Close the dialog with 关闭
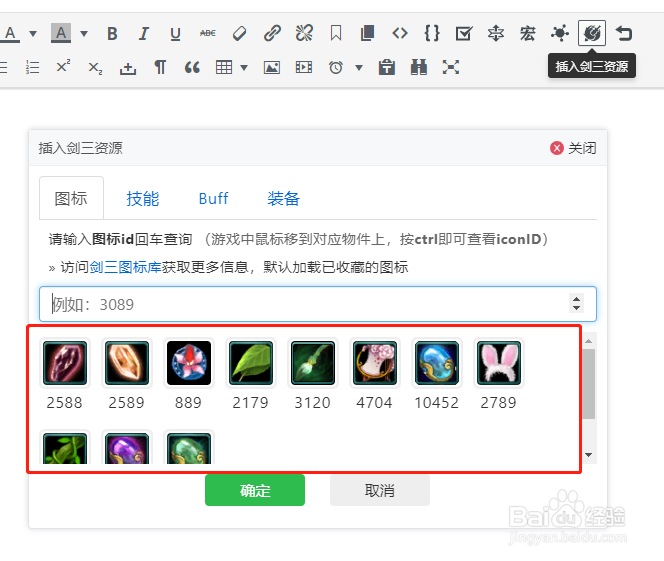This screenshot has width=664, height=561. [573, 148]
